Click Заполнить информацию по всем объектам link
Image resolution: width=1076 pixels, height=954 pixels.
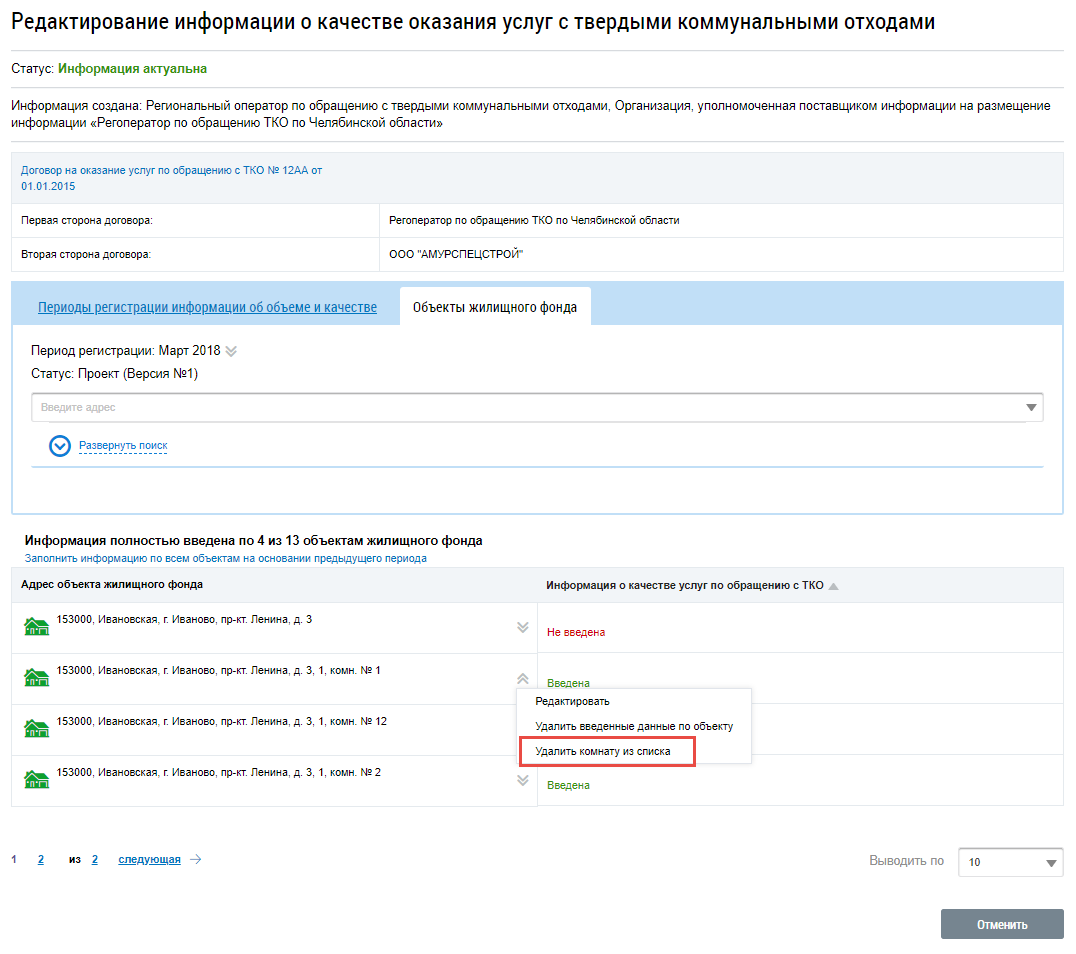point(226,559)
